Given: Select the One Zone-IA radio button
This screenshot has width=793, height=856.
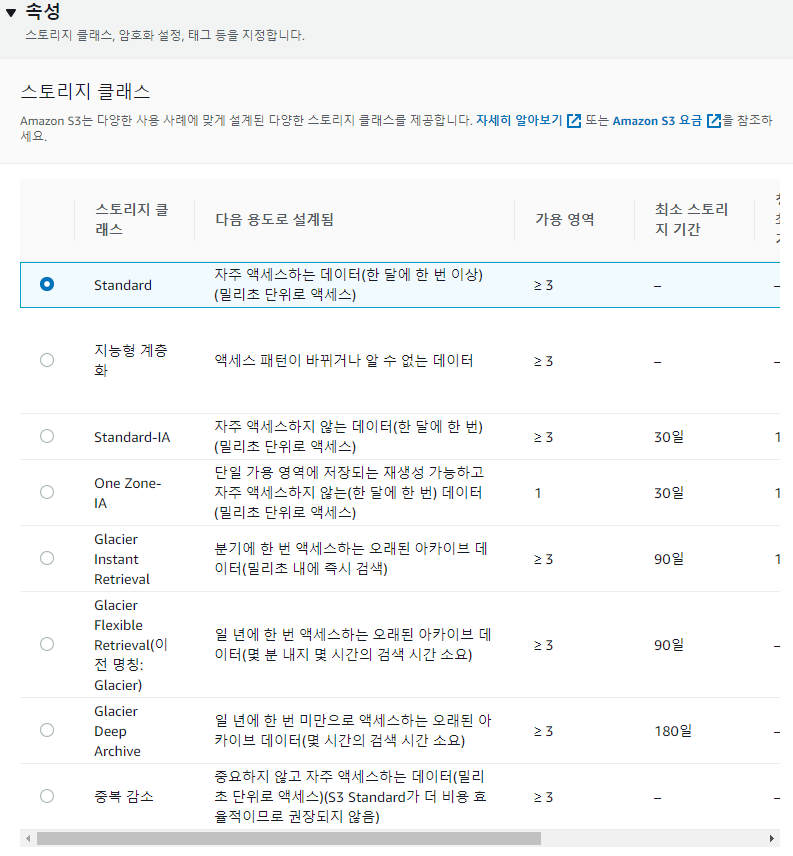Looking at the screenshot, I should point(47,492).
